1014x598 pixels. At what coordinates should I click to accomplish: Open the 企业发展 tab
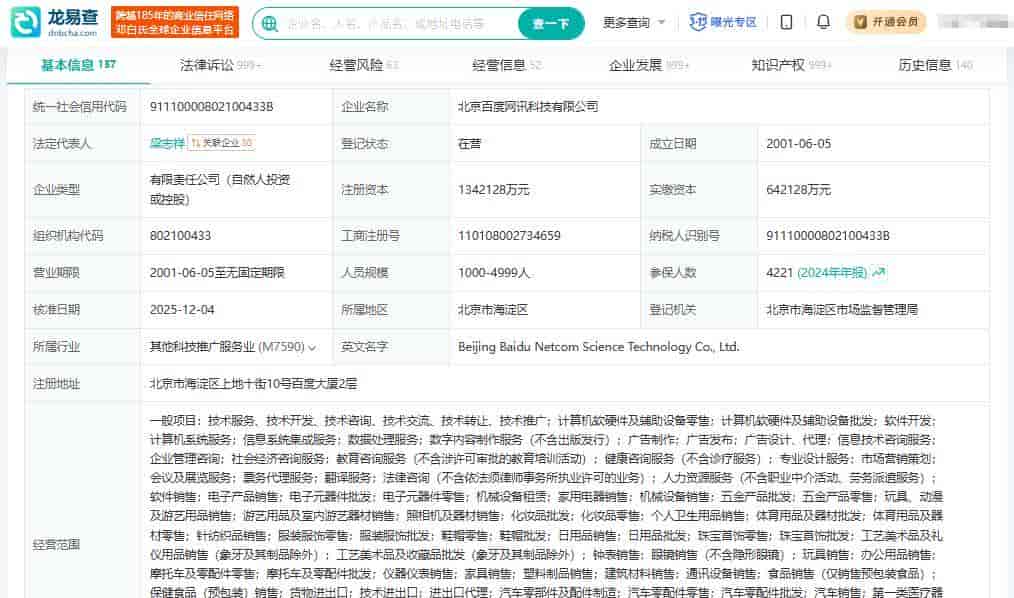coord(649,65)
